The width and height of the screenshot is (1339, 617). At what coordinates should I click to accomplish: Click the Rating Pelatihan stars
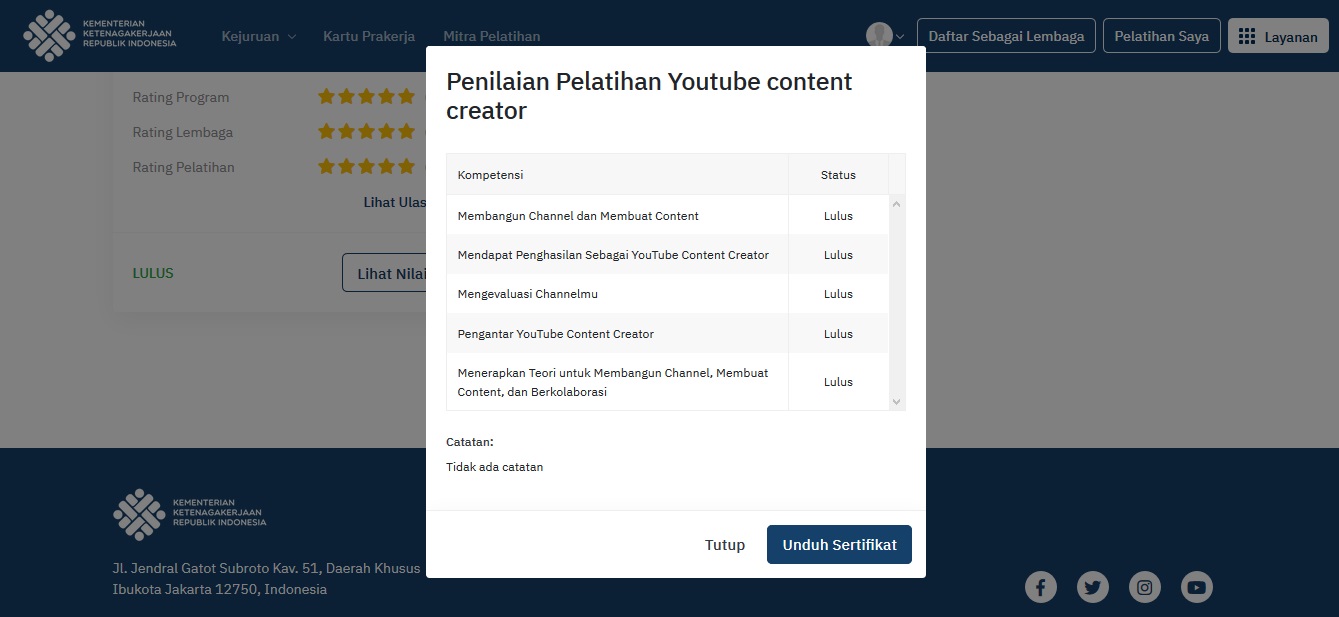pos(366,167)
